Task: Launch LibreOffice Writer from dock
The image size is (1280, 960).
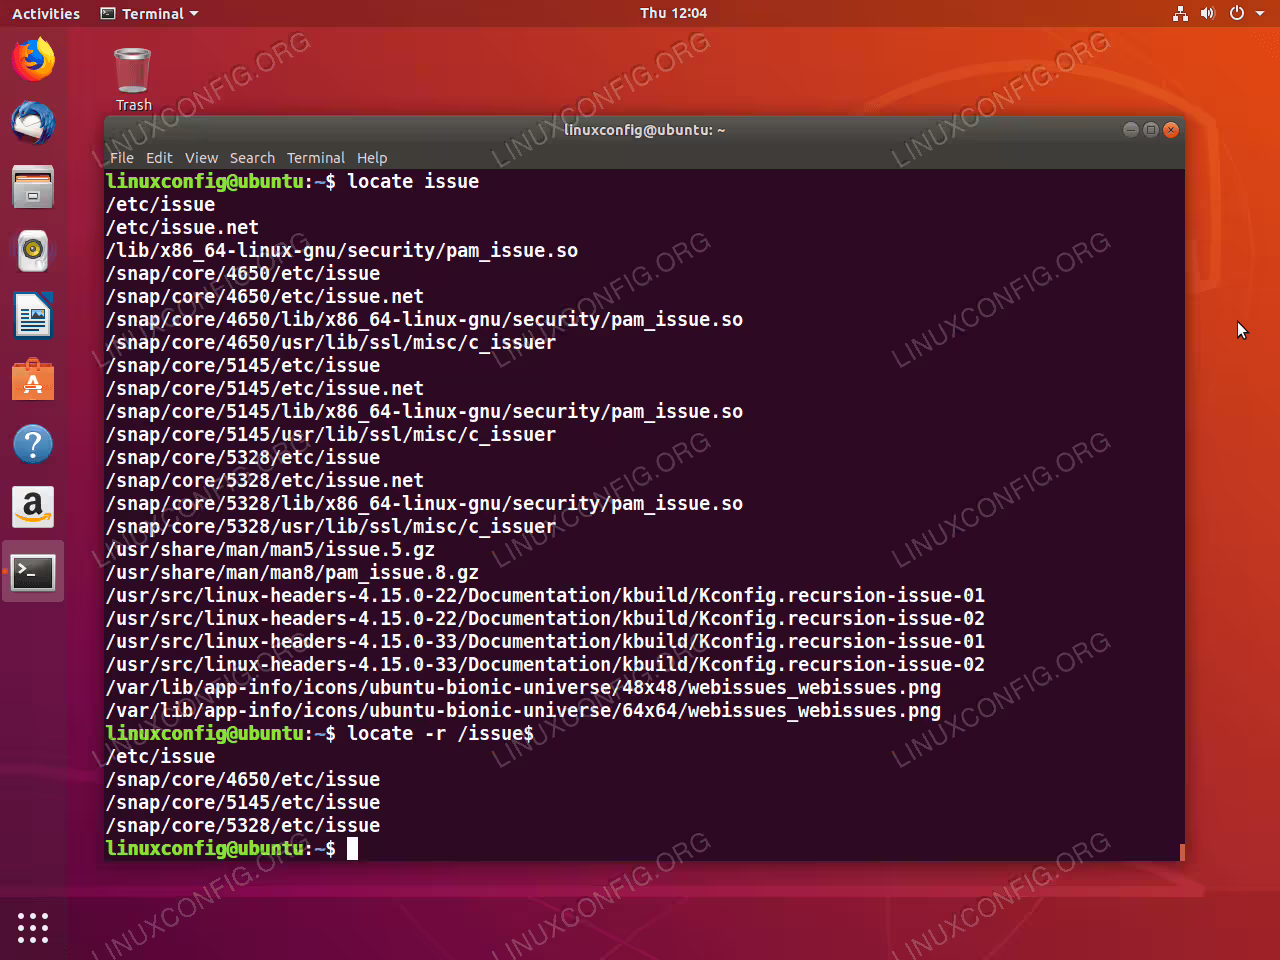Action: tap(33, 316)
